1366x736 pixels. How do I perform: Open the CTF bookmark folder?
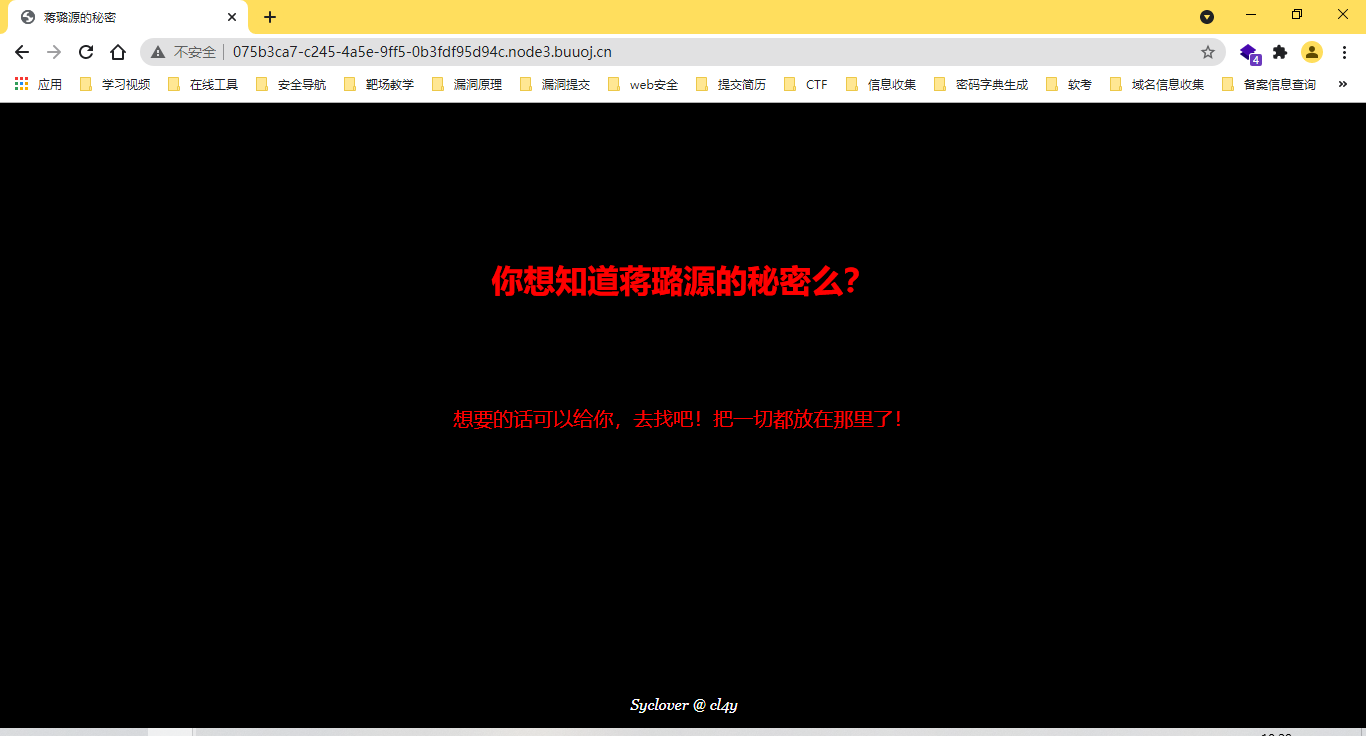(806, 85)
